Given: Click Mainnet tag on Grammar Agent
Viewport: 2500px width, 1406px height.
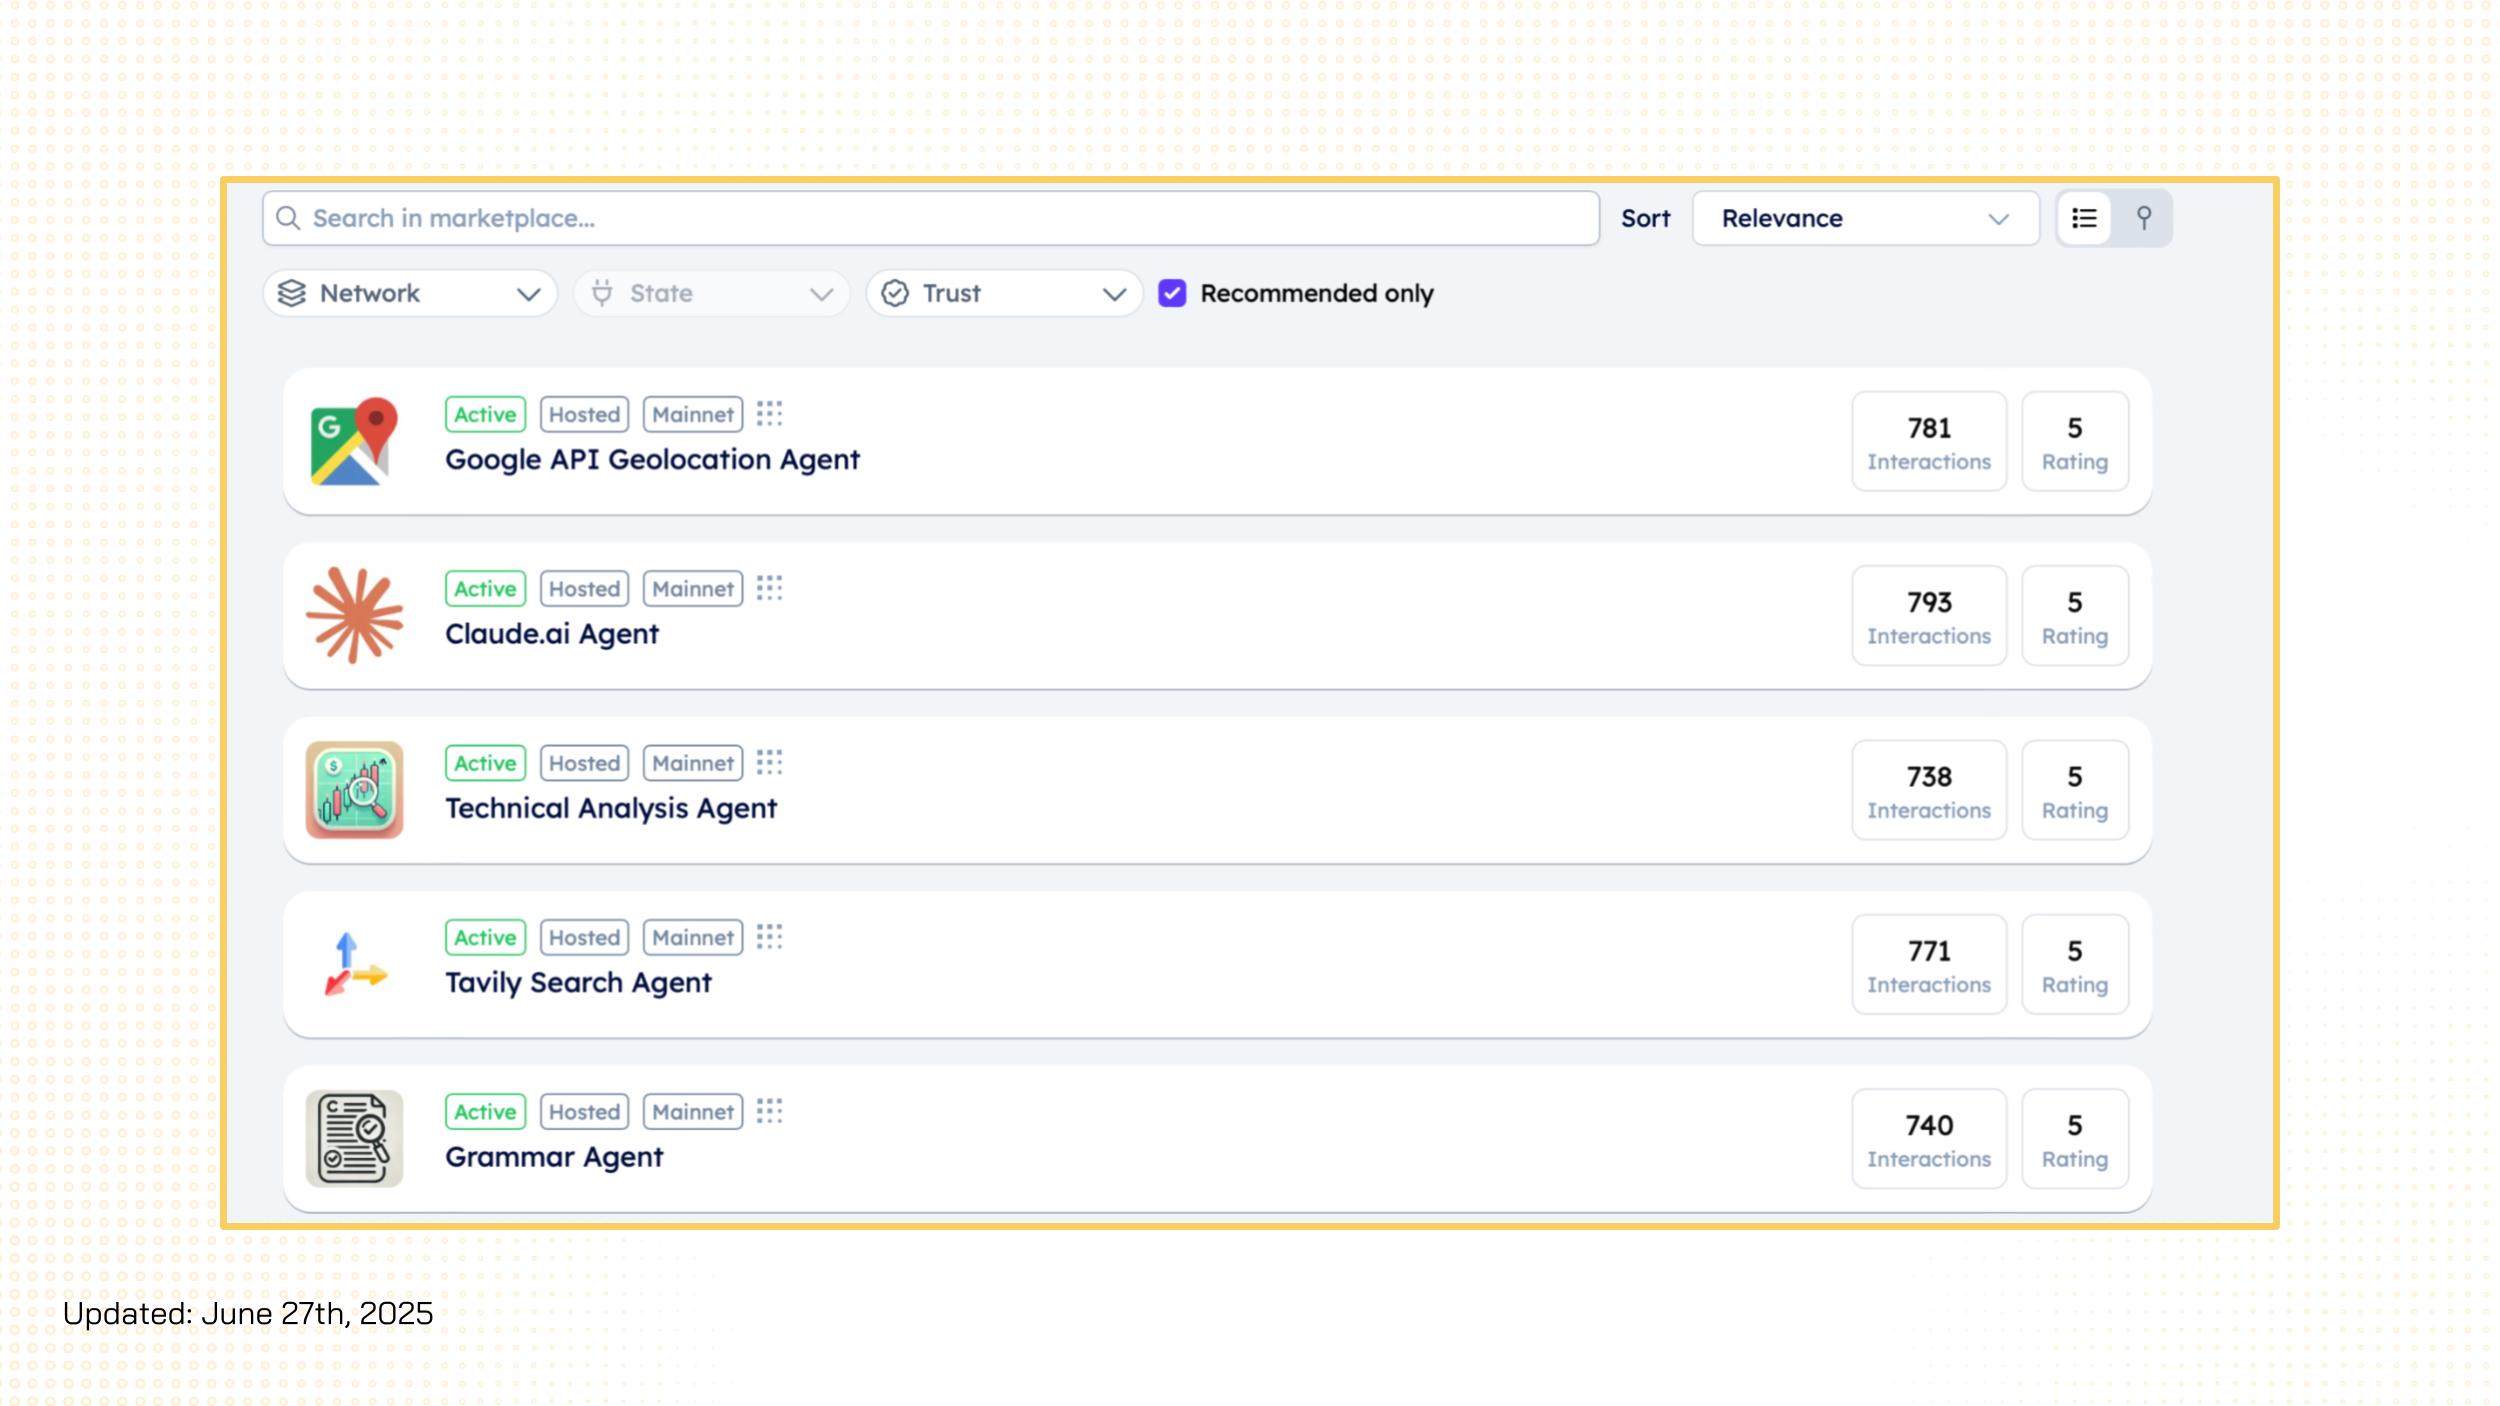Looking at the screenshot, I should [x=693, y=1112].
